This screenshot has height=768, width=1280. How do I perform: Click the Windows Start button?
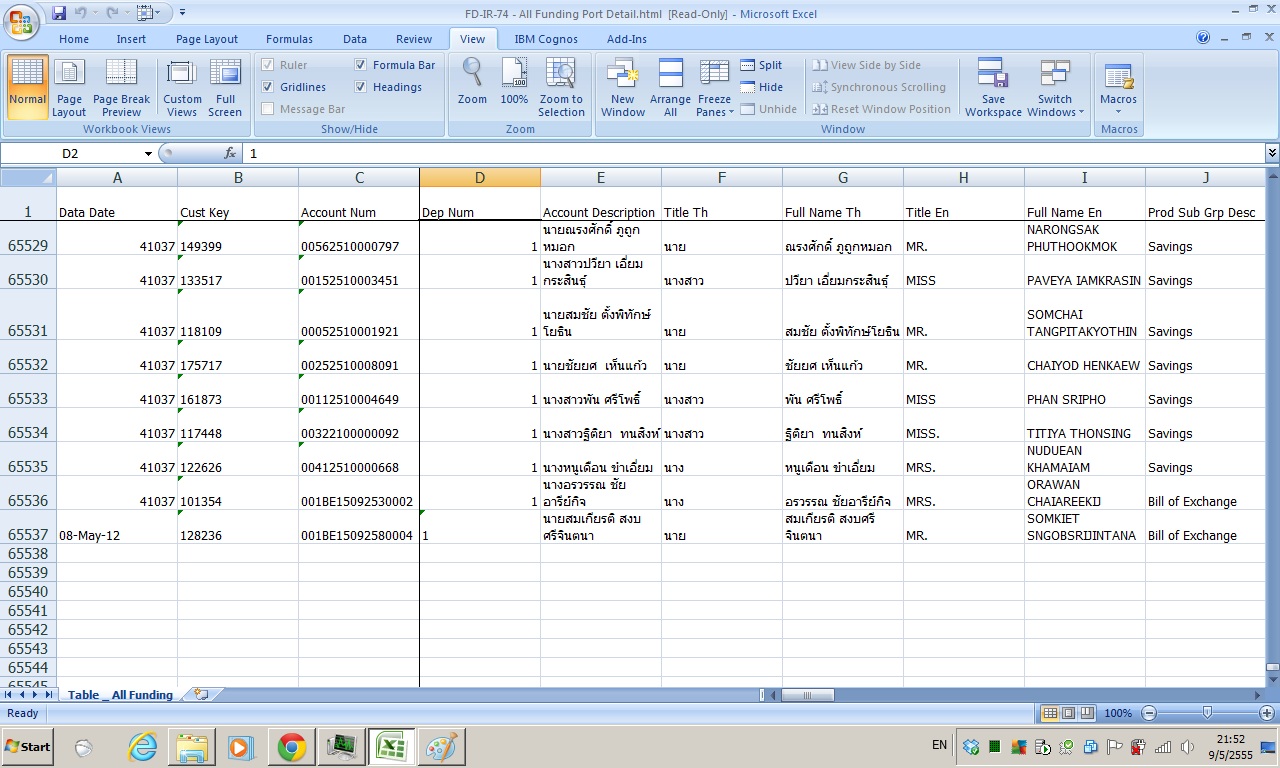pyautogui.click(x=28, y=747)
